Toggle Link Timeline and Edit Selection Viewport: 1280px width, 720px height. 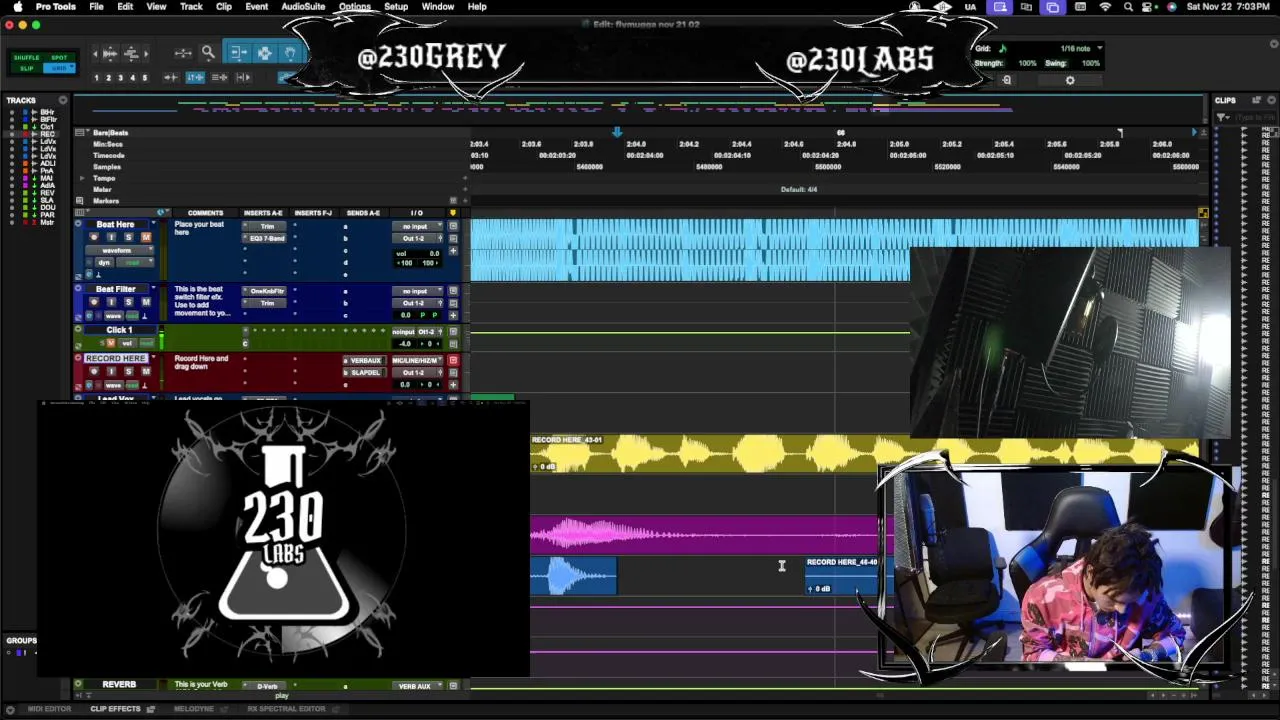[195, 77]
